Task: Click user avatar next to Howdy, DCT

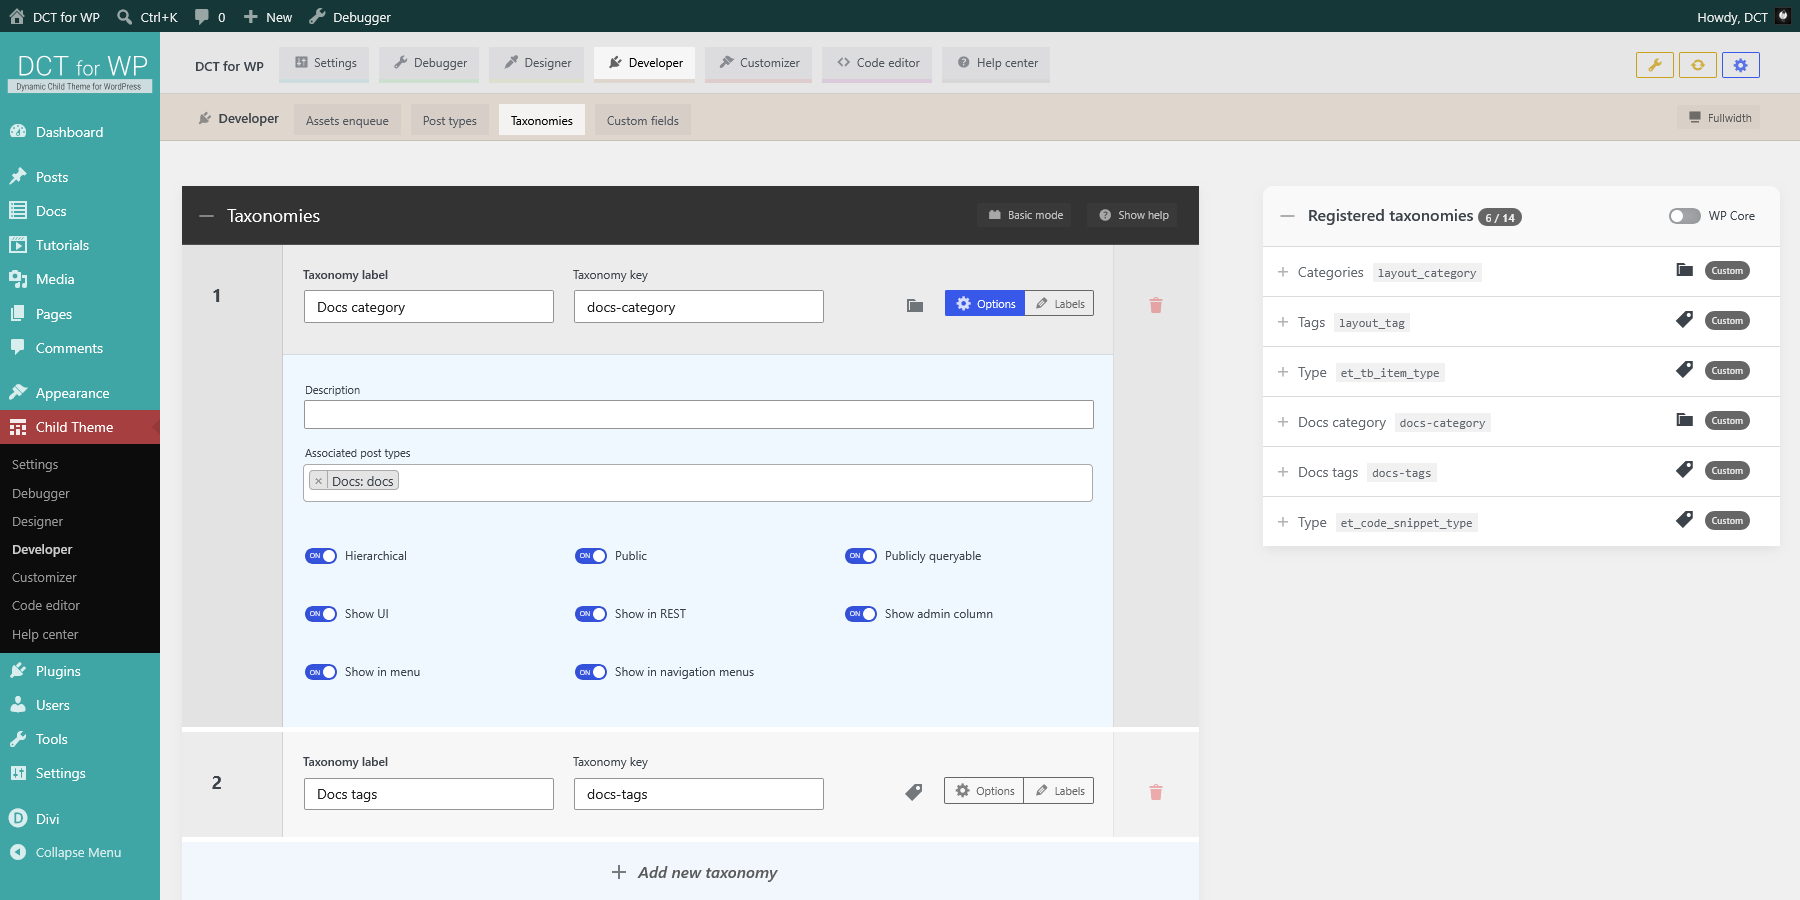Action: (x=1783, y=16)
